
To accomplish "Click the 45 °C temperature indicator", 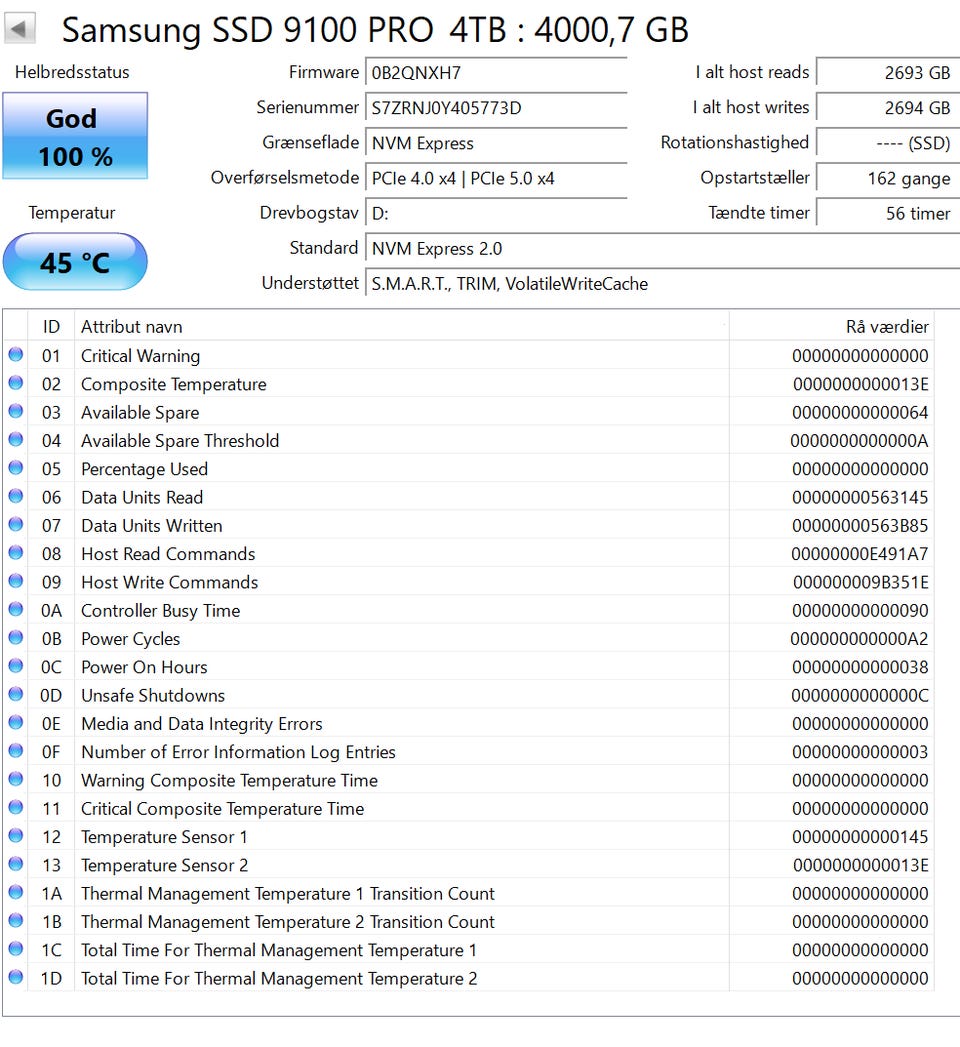I will [x=75, y=262].
